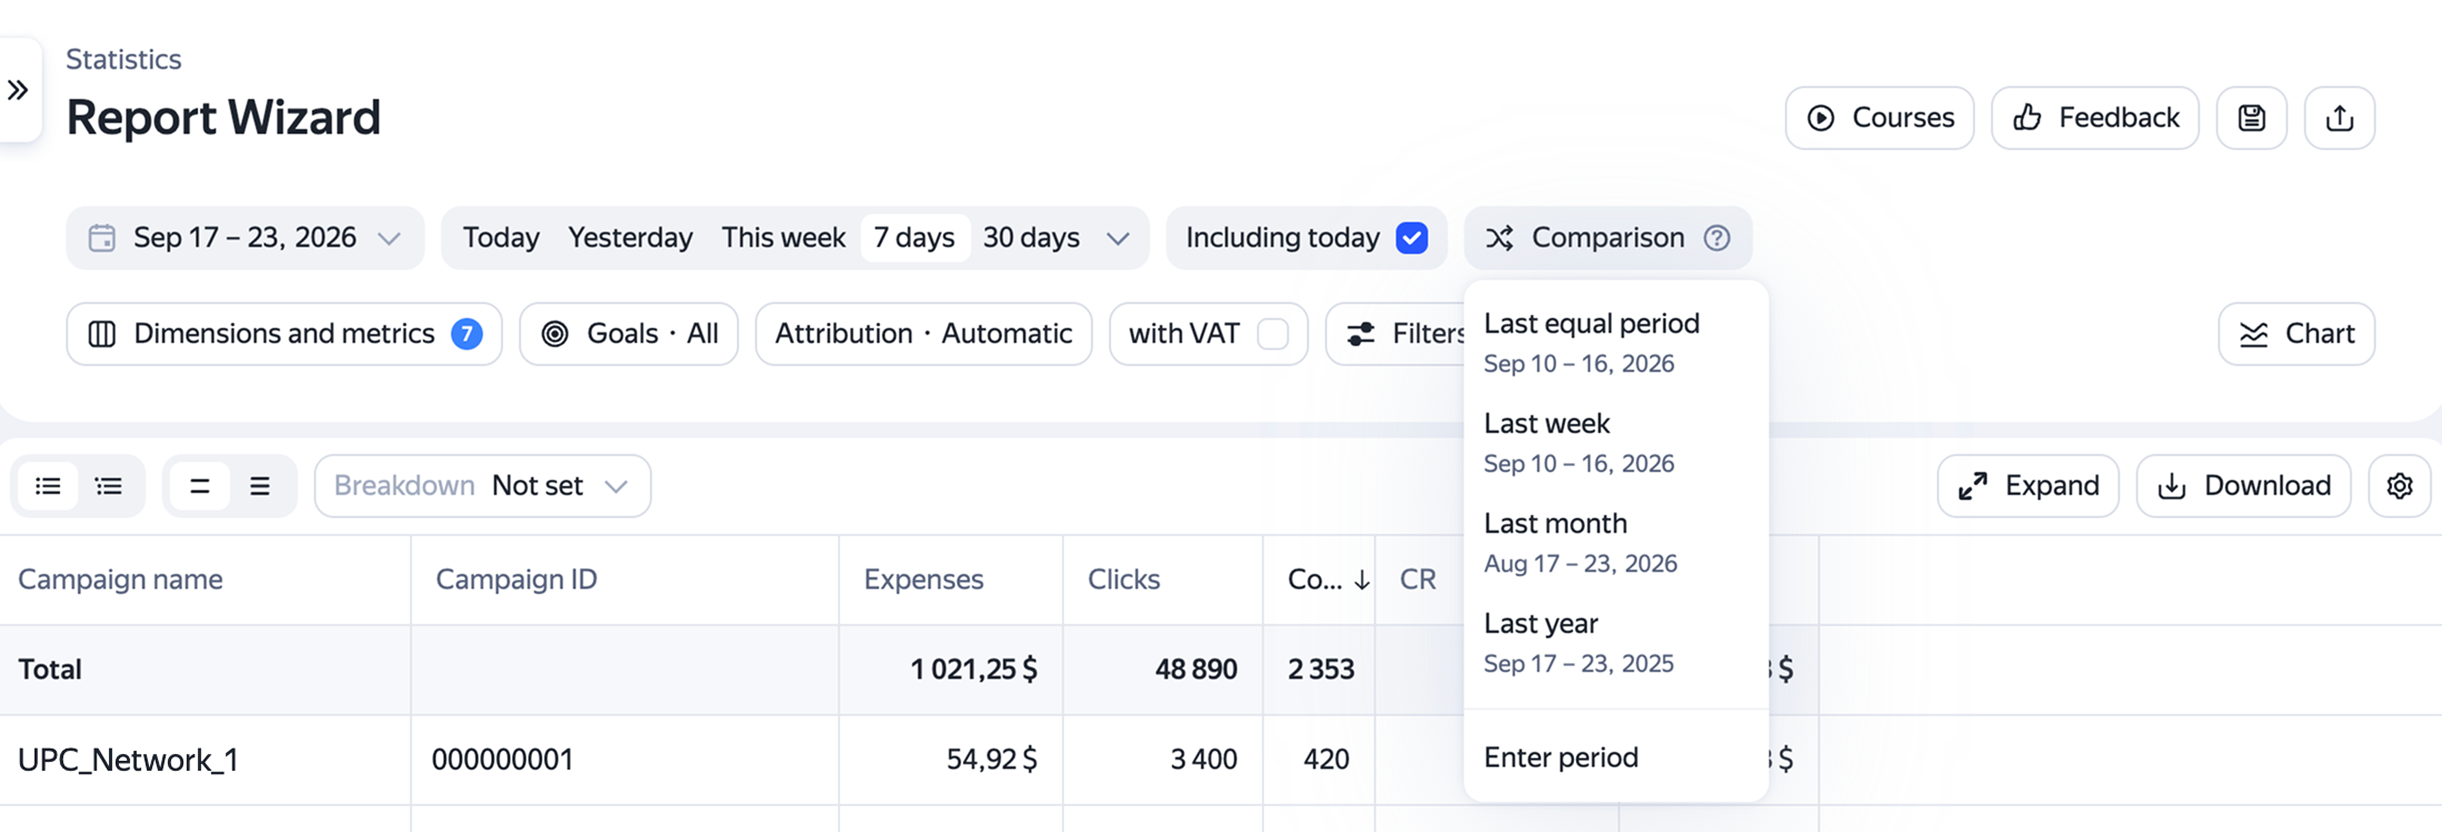Image resolution: width=2442 pixels, height=832 pixels.
Task: Toggle the Including today checkbox
Action: pyautogui.click(x=1412, y=238)
